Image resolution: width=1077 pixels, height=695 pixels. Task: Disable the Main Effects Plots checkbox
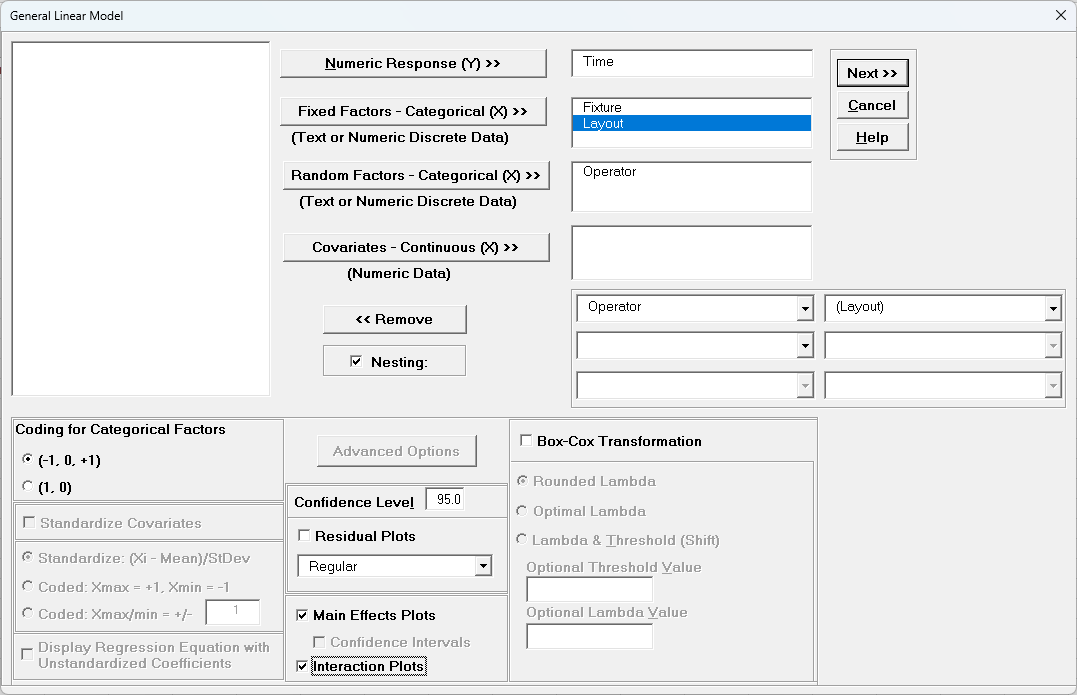coord(303,614)
